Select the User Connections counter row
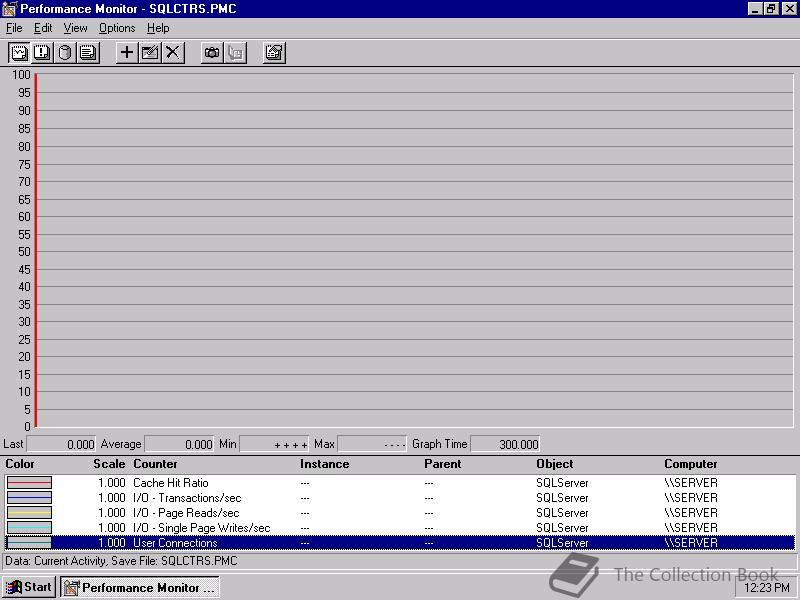The image size is (800, 600). pos(400,542)
